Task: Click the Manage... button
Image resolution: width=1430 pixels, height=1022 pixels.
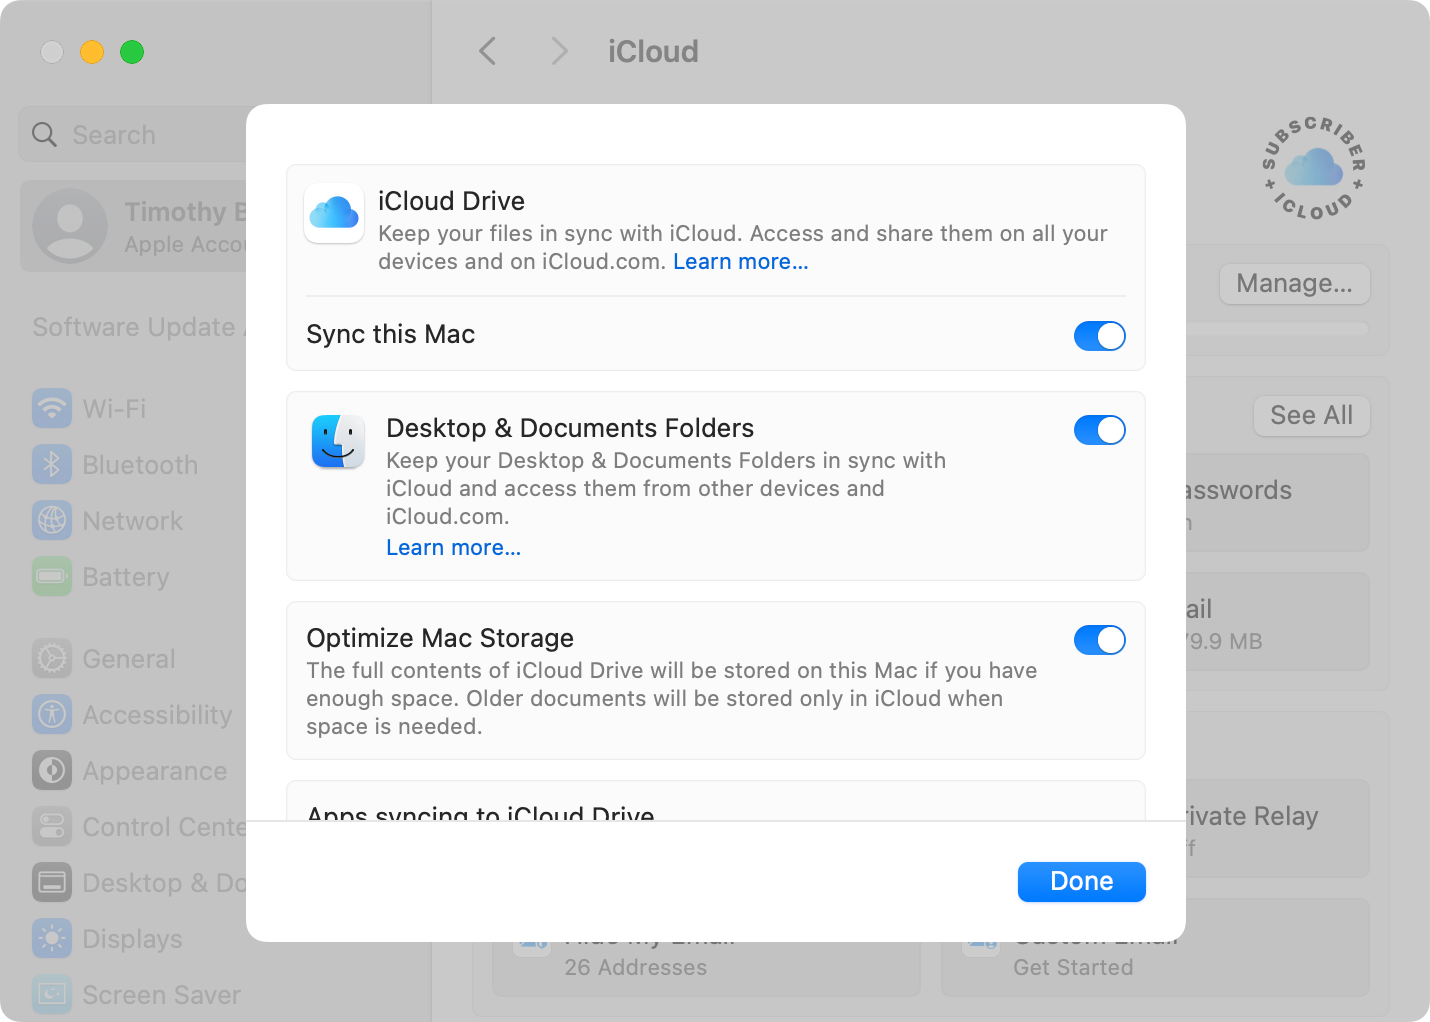Action: point(1294,284)
